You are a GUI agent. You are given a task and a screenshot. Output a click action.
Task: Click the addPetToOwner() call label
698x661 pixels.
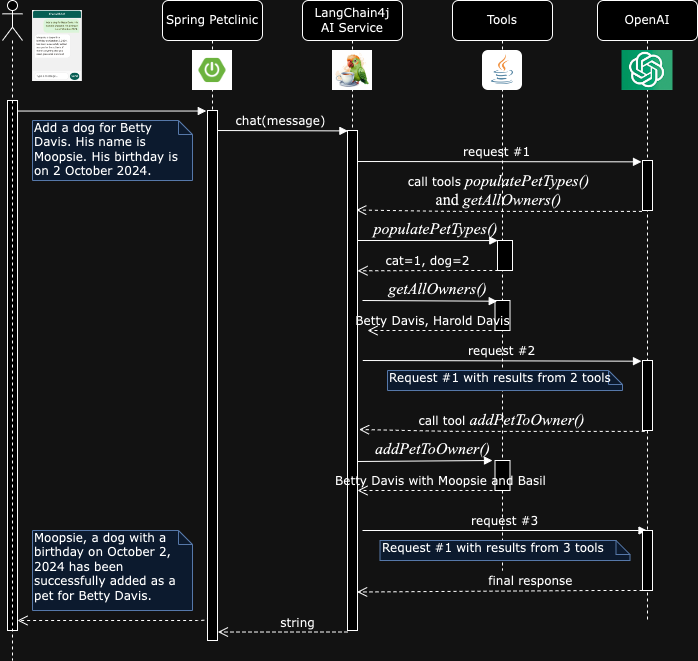click(432, 449)
